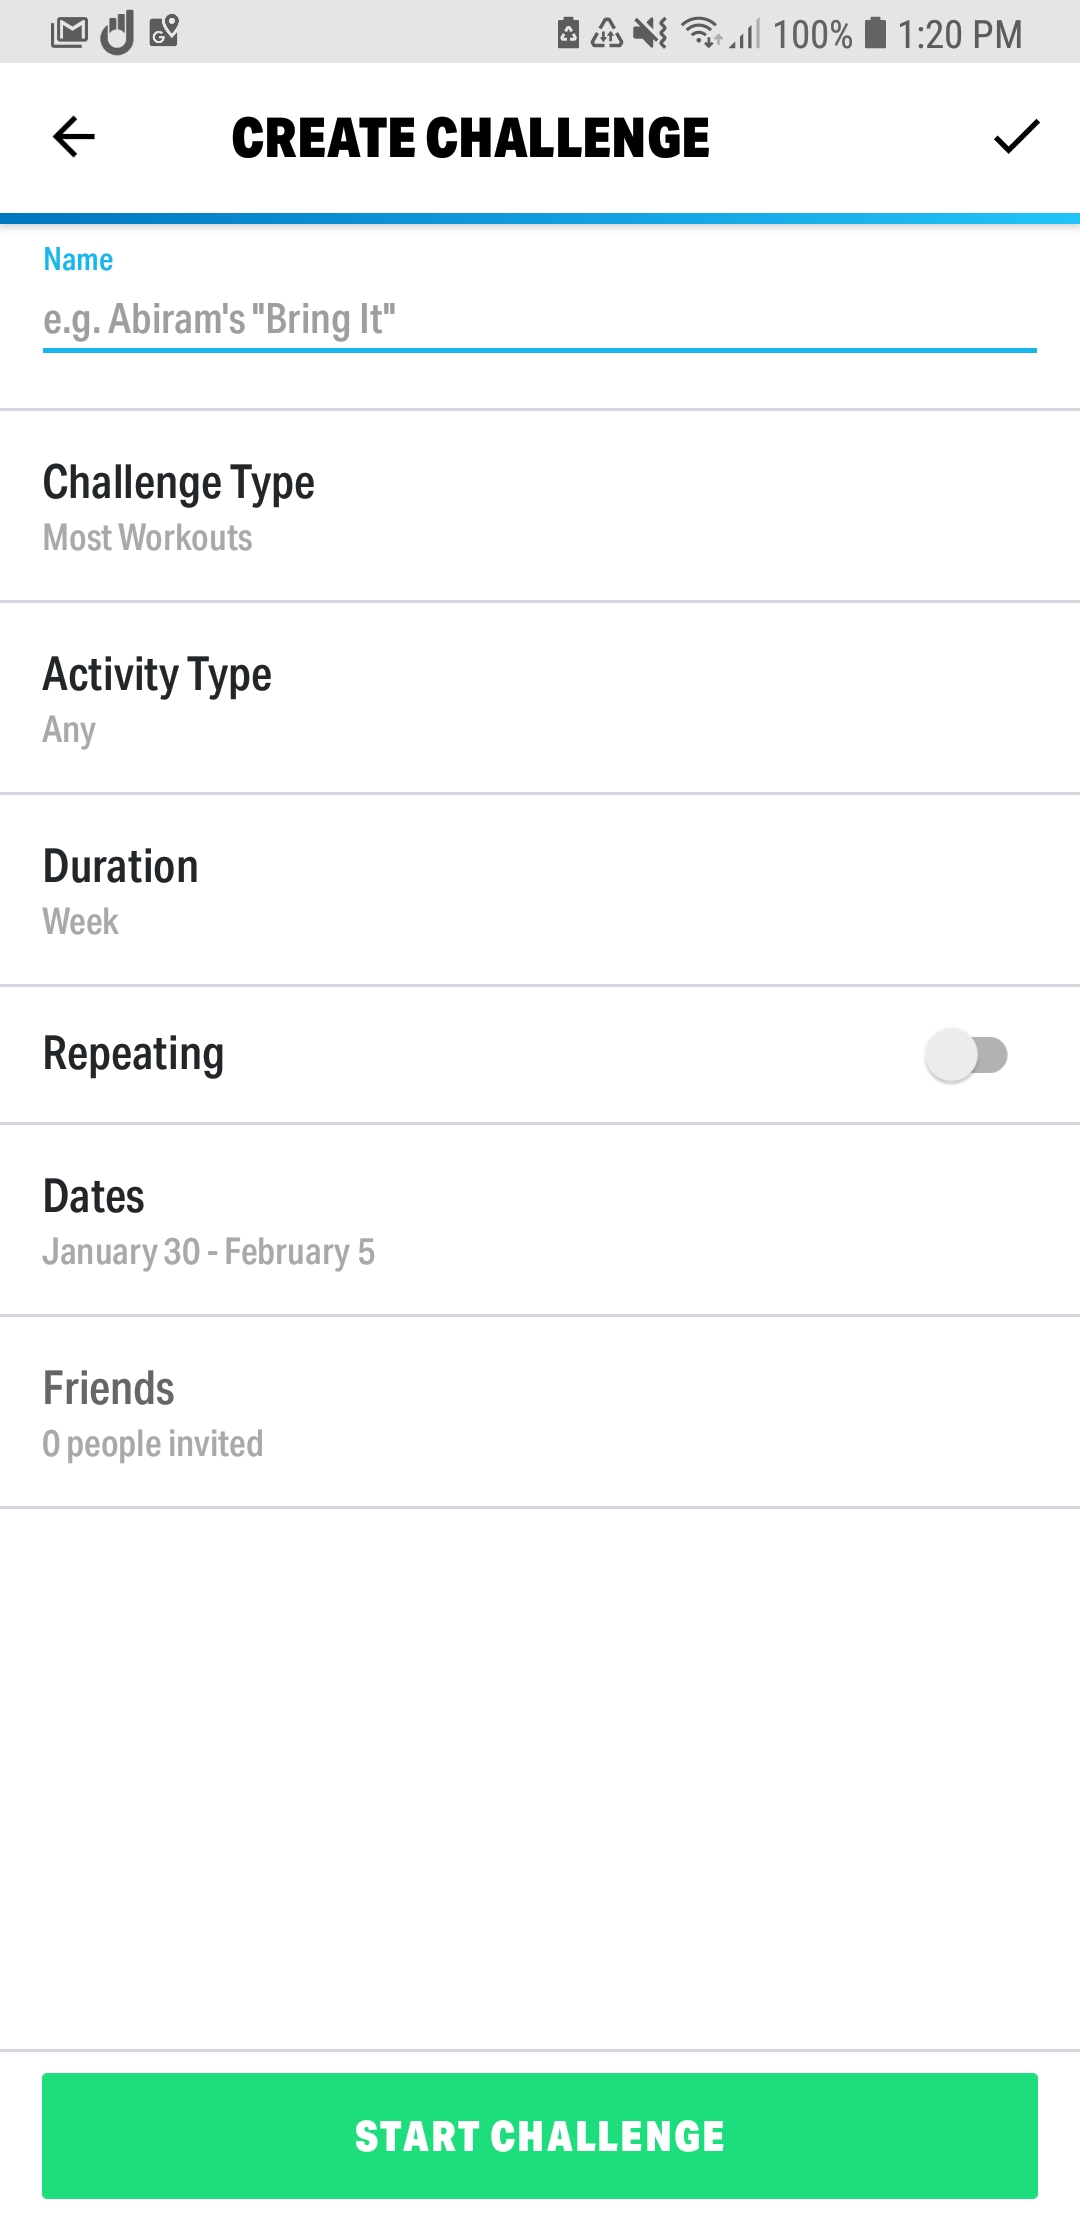Viewport: 1080px width, 2220px height.
Task: Tap the Gmail notification icon
Action: tap(69, 33)
